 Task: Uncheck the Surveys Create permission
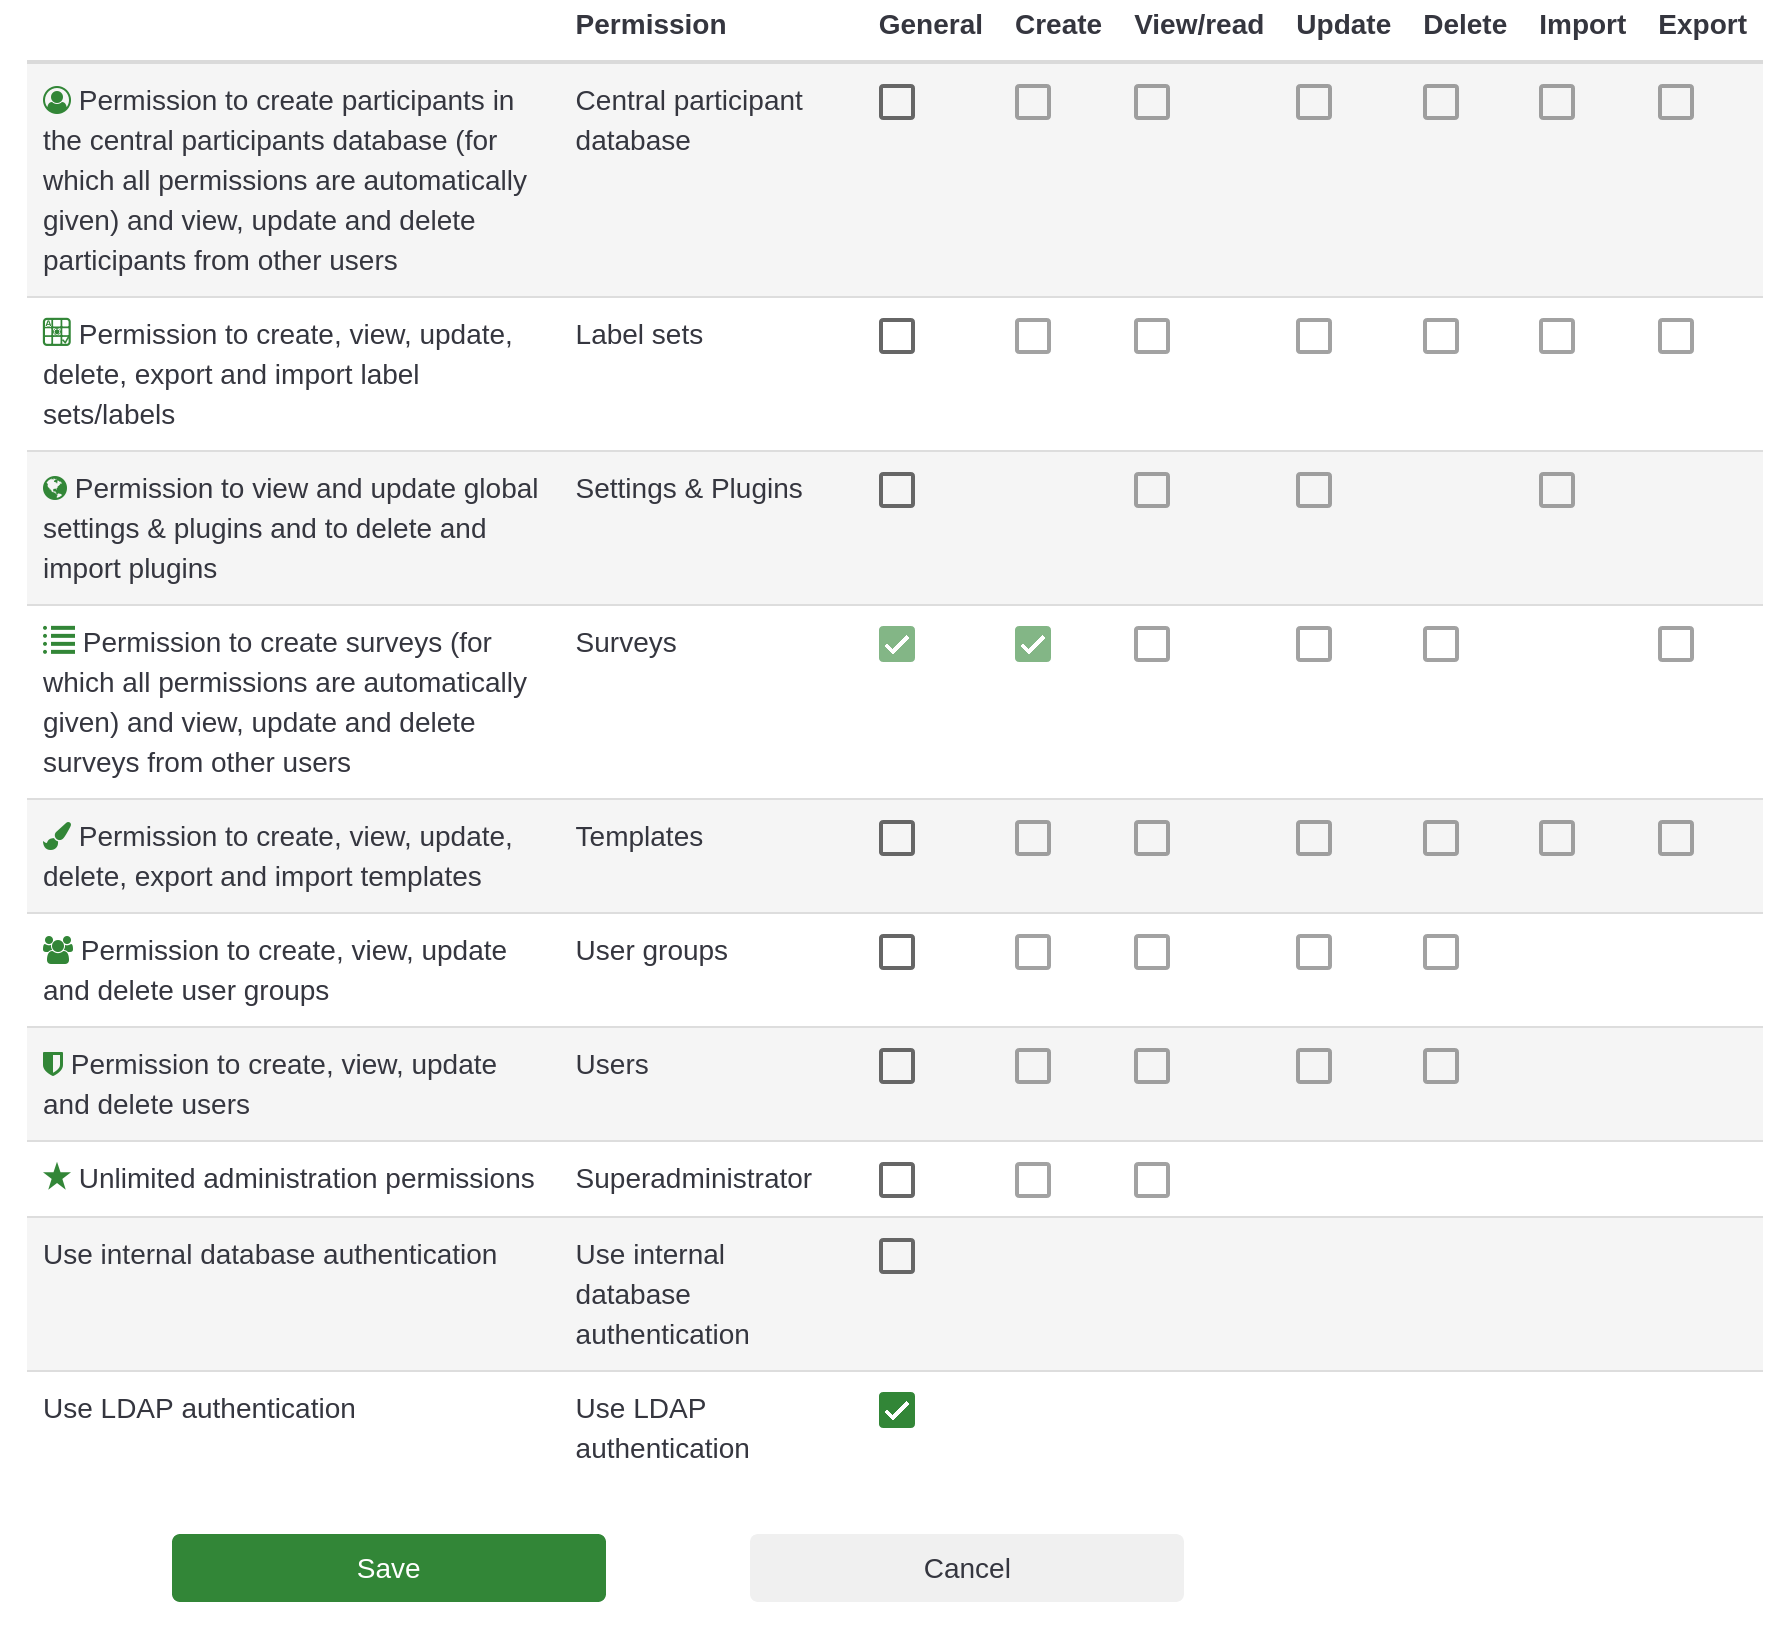(x=1033, y=644)
